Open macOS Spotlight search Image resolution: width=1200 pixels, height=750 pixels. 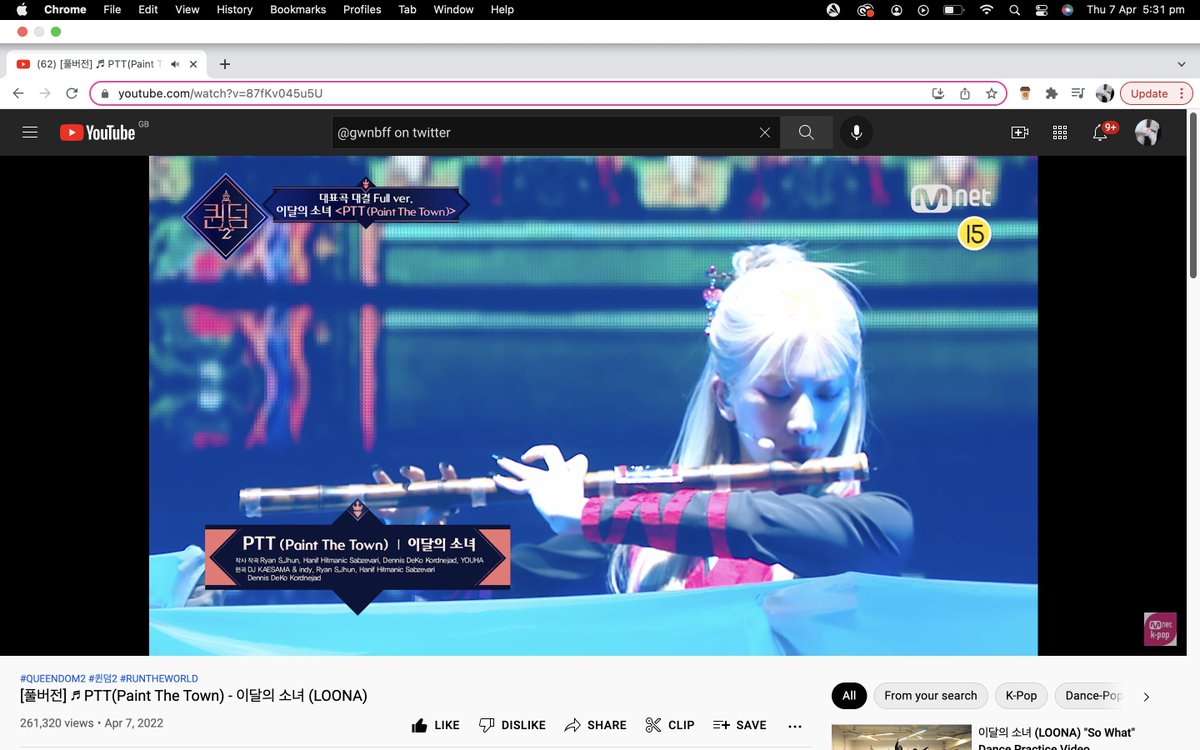[x=1015, y=9]
